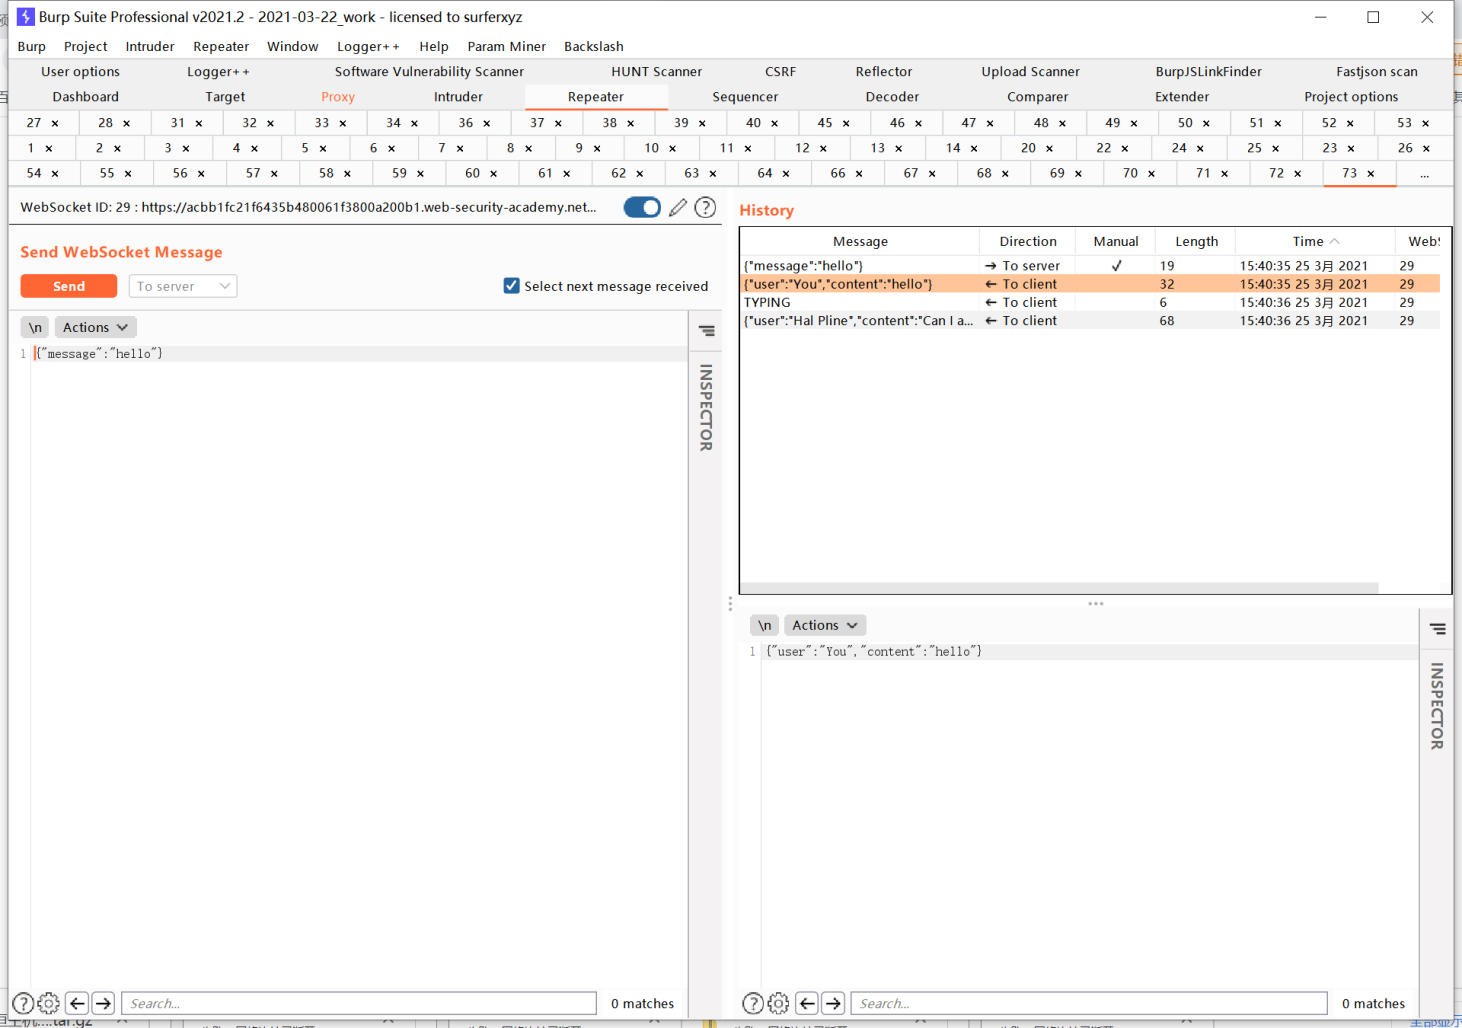Open the 'To server' direction dropdown

(182, 286)
